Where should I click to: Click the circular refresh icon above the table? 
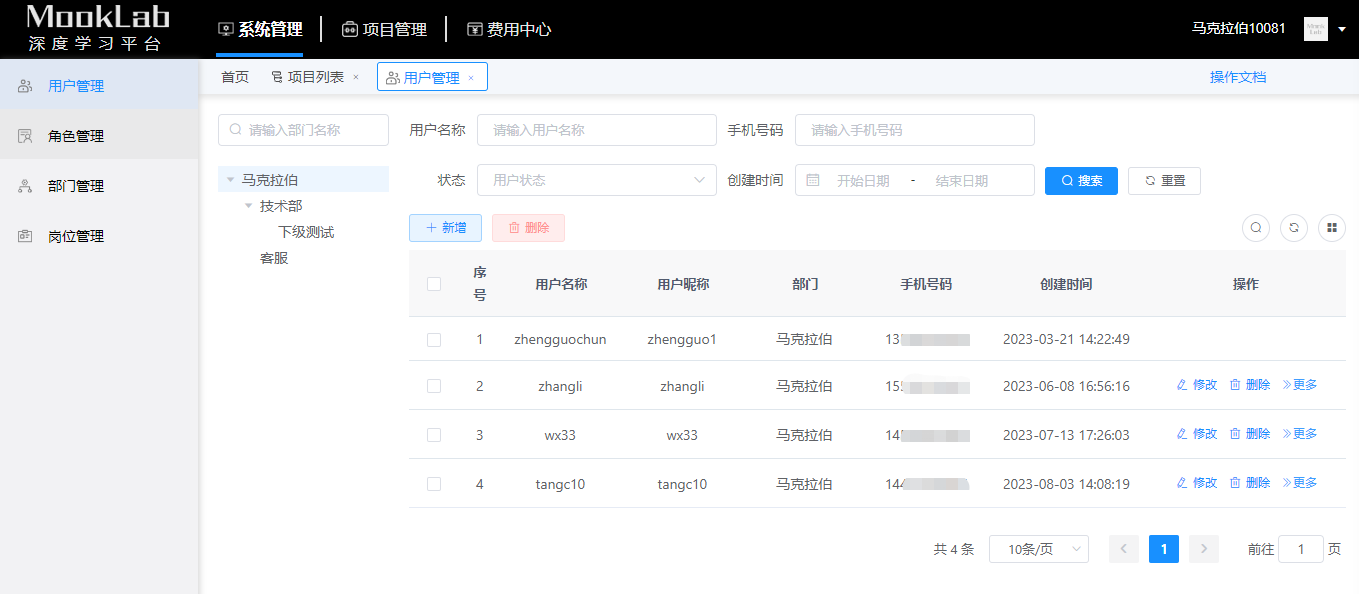(1294, 228)
